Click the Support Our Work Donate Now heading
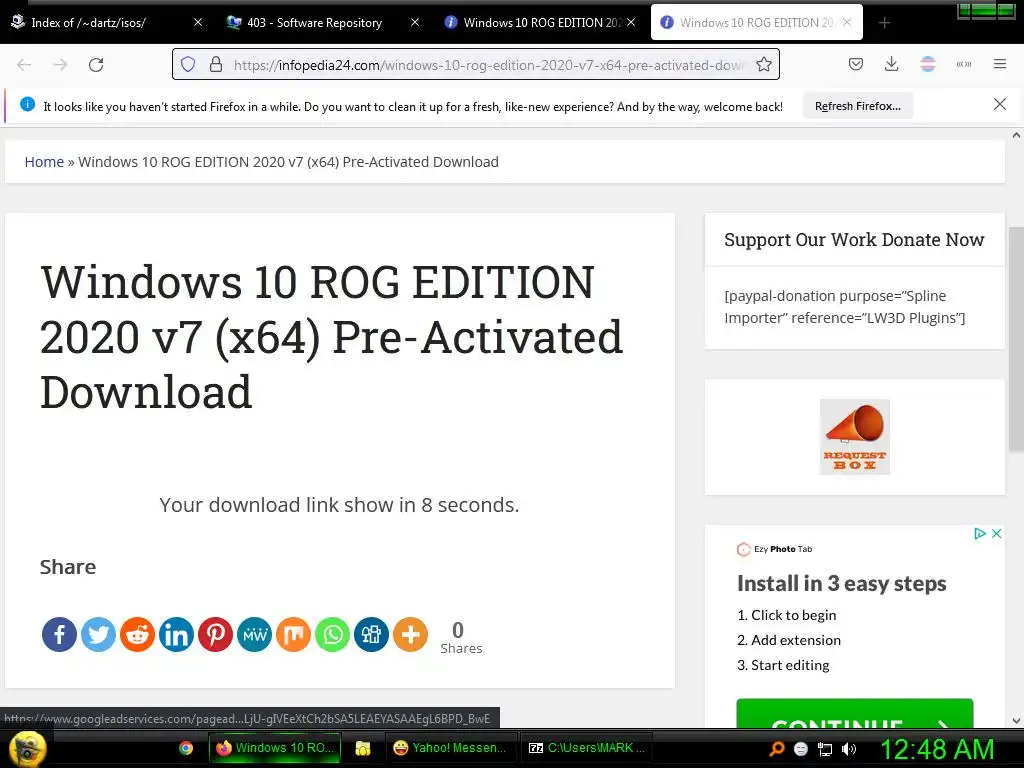This screenshot has width=1024, height=768. click(854, 240)
